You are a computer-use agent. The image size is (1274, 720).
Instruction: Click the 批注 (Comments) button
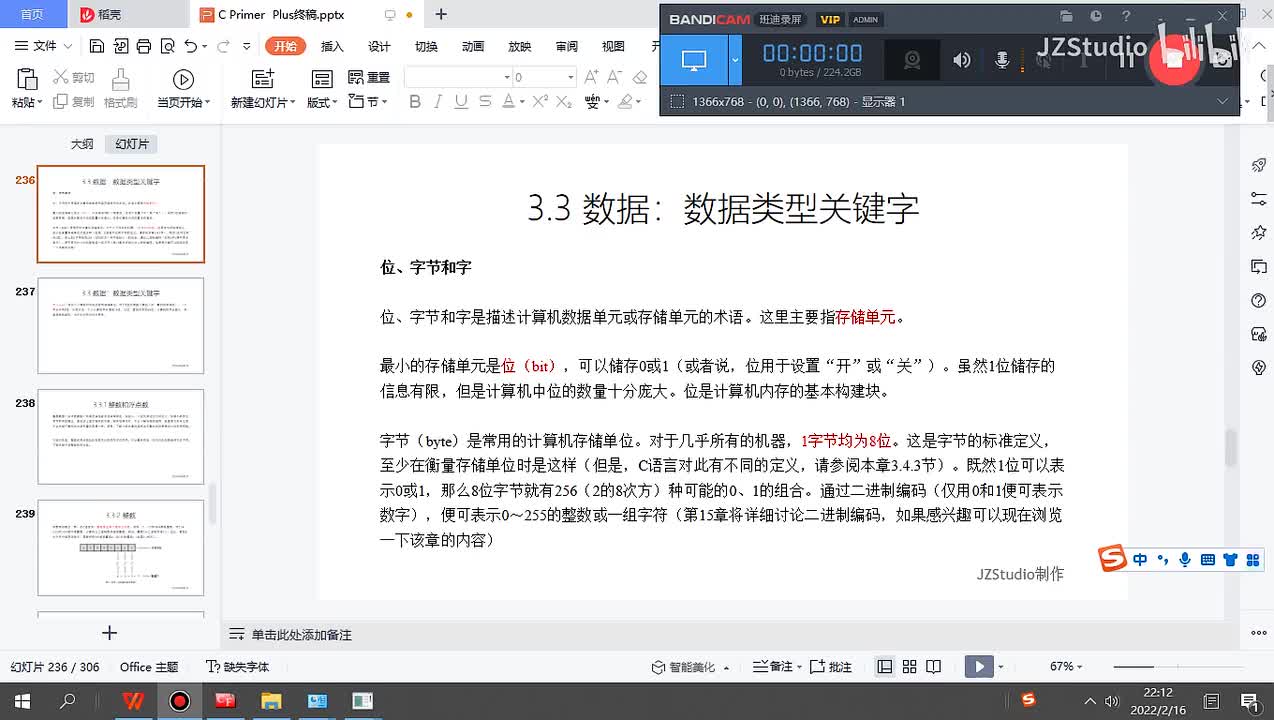coord(831,667)
